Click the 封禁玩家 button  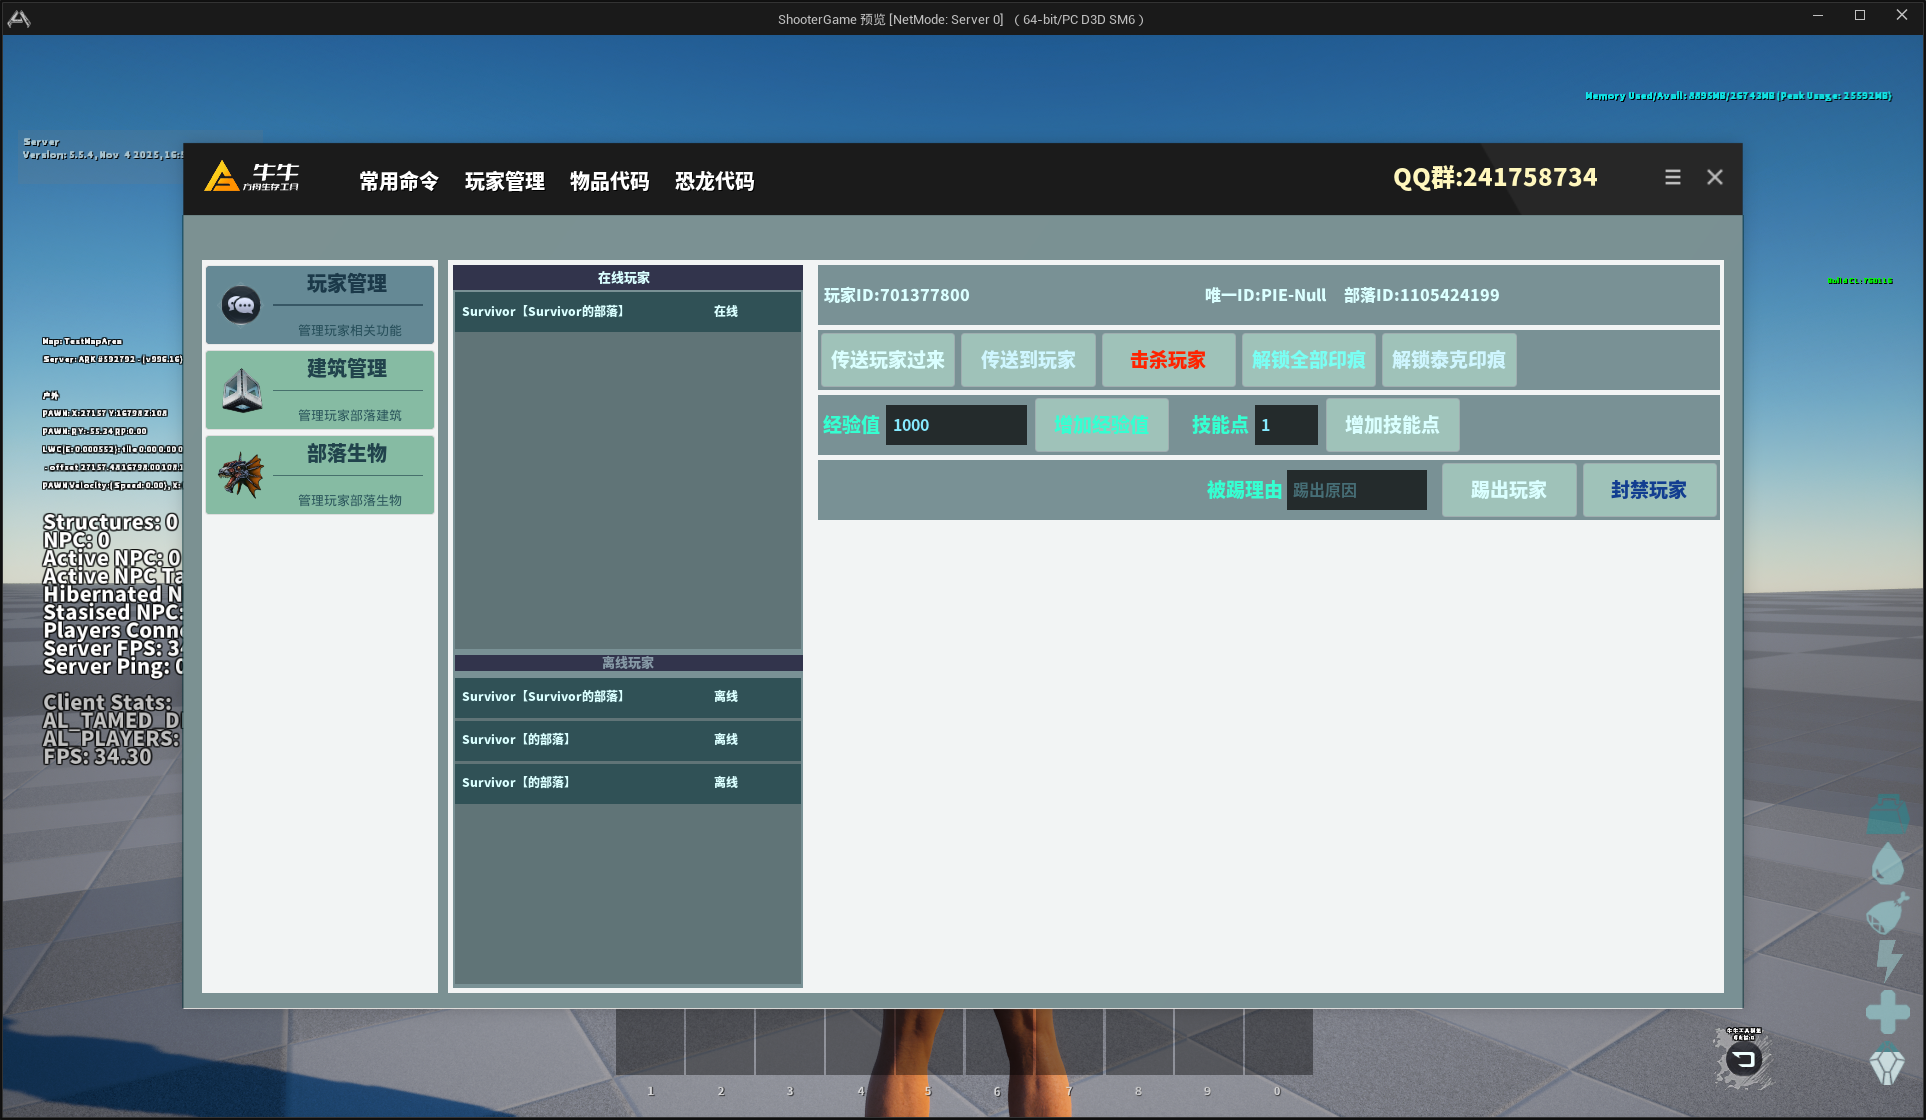click(1648, 490)
